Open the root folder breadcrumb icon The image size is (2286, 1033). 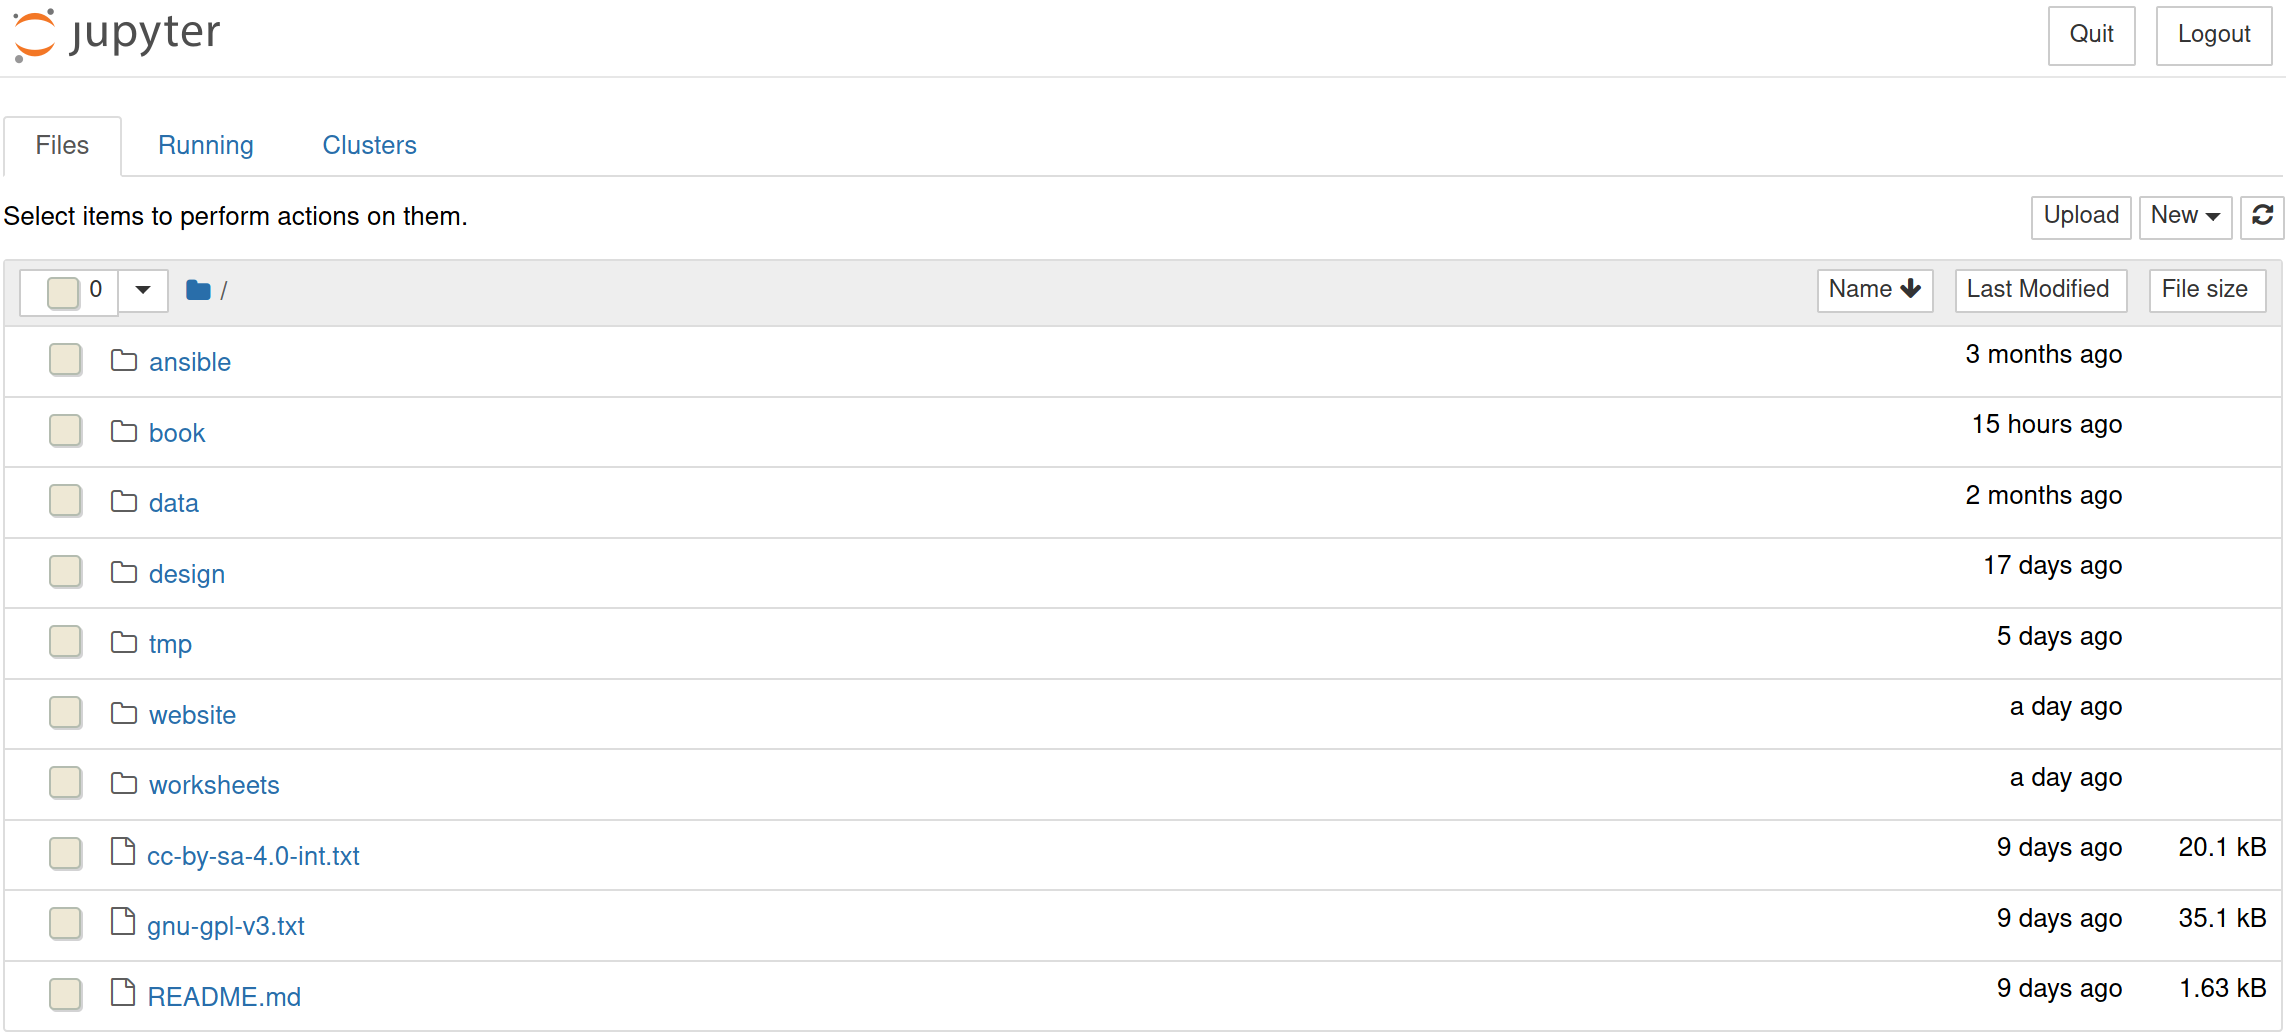(199, 289)
